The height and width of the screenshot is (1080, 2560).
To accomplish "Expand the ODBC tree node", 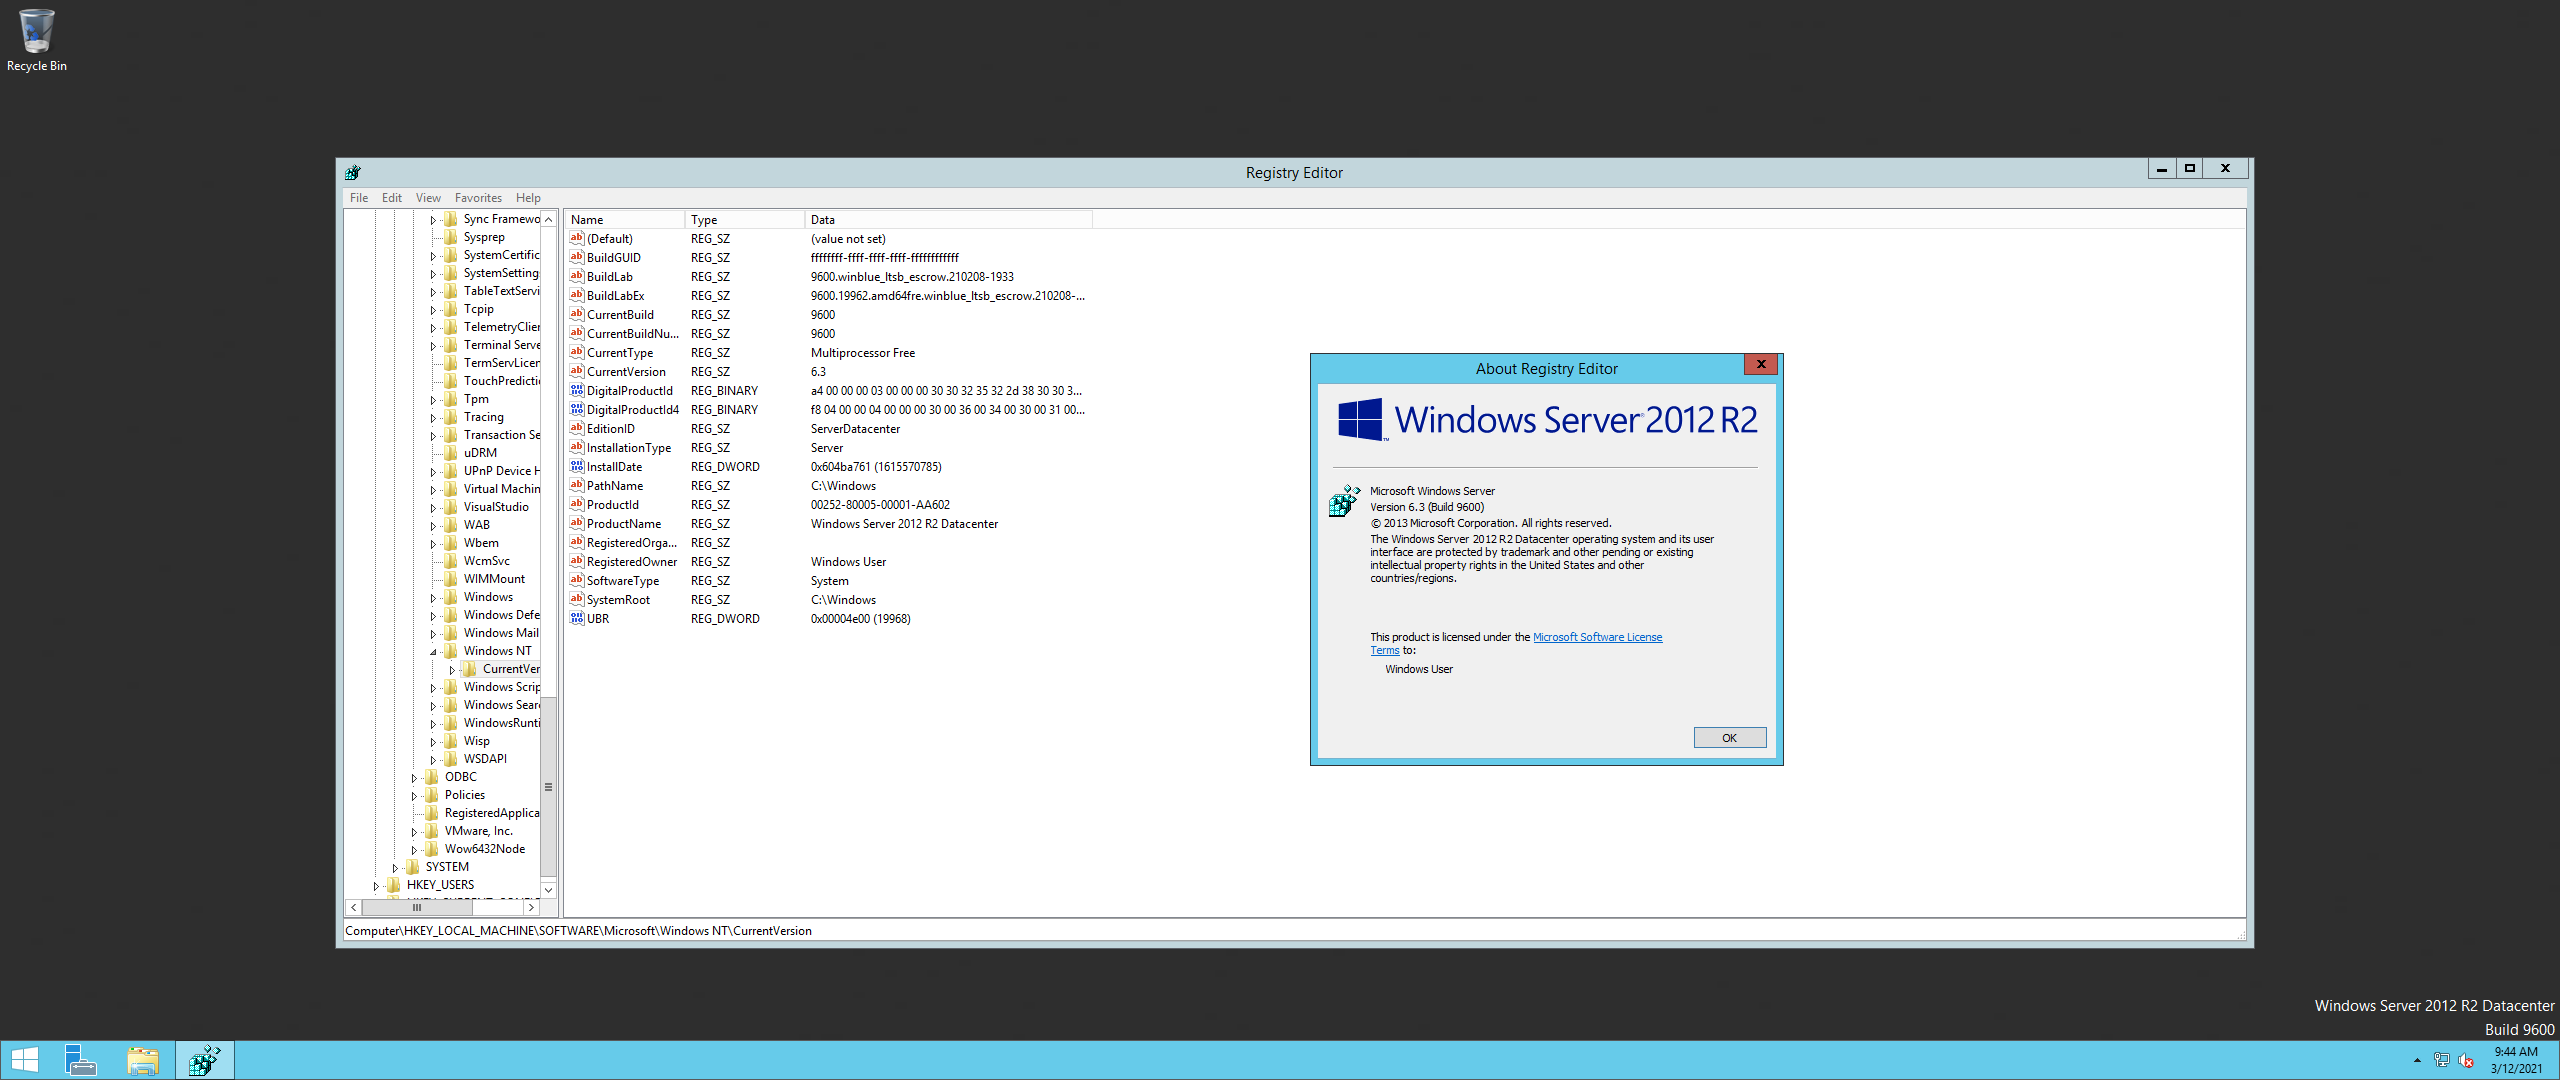I will [414, 778].
